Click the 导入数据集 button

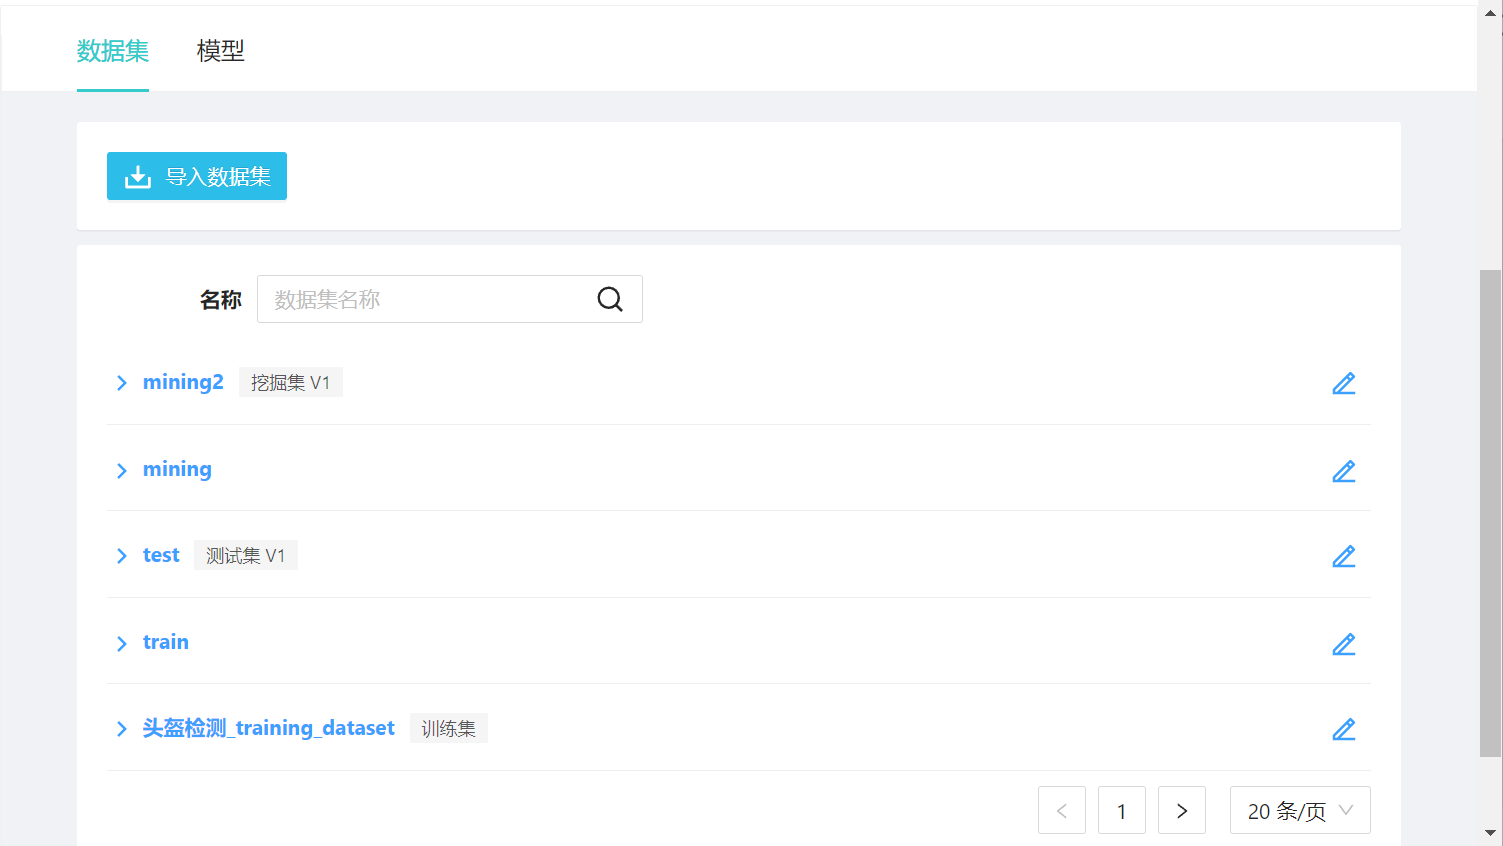tap(197, 176)
